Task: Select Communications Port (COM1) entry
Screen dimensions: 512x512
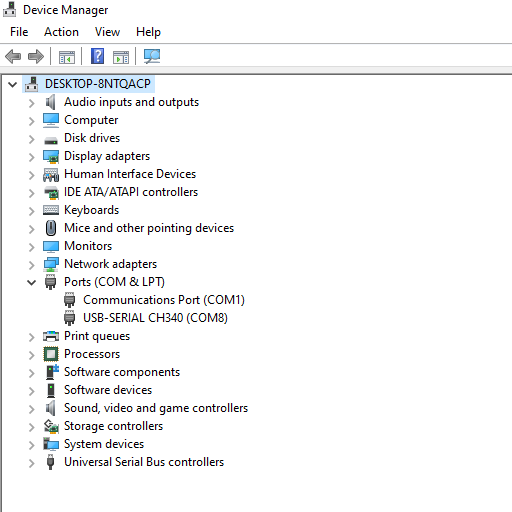Action: [164, 300]
